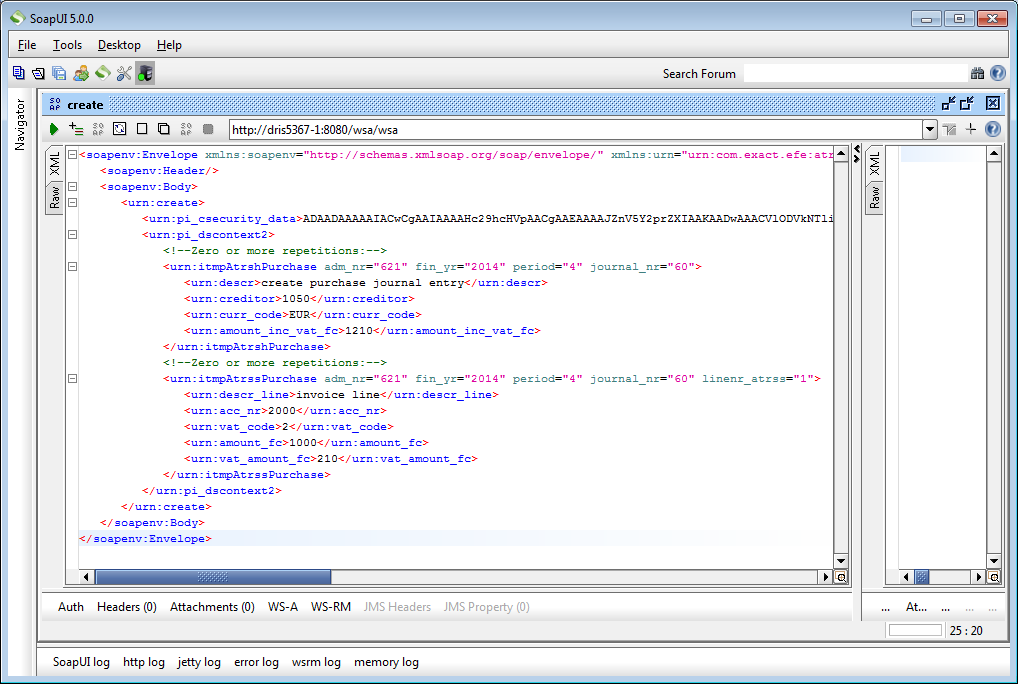Screen dimensions: 1018x684
Task: Collapse the request pane via left splitter arrow
Action: [856, 149]
